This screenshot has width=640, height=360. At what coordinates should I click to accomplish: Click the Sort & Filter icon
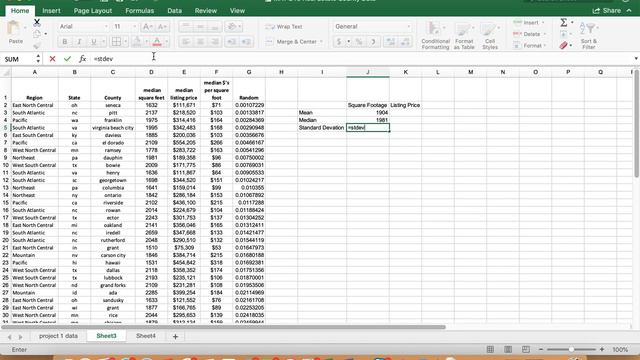pos(588,35)
